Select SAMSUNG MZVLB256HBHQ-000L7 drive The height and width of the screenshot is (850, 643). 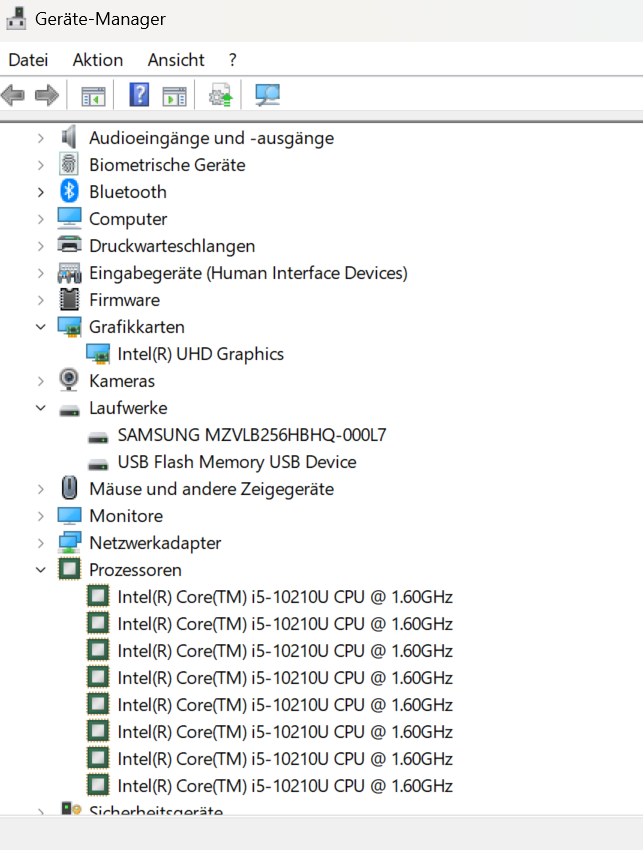coord(252,435)
